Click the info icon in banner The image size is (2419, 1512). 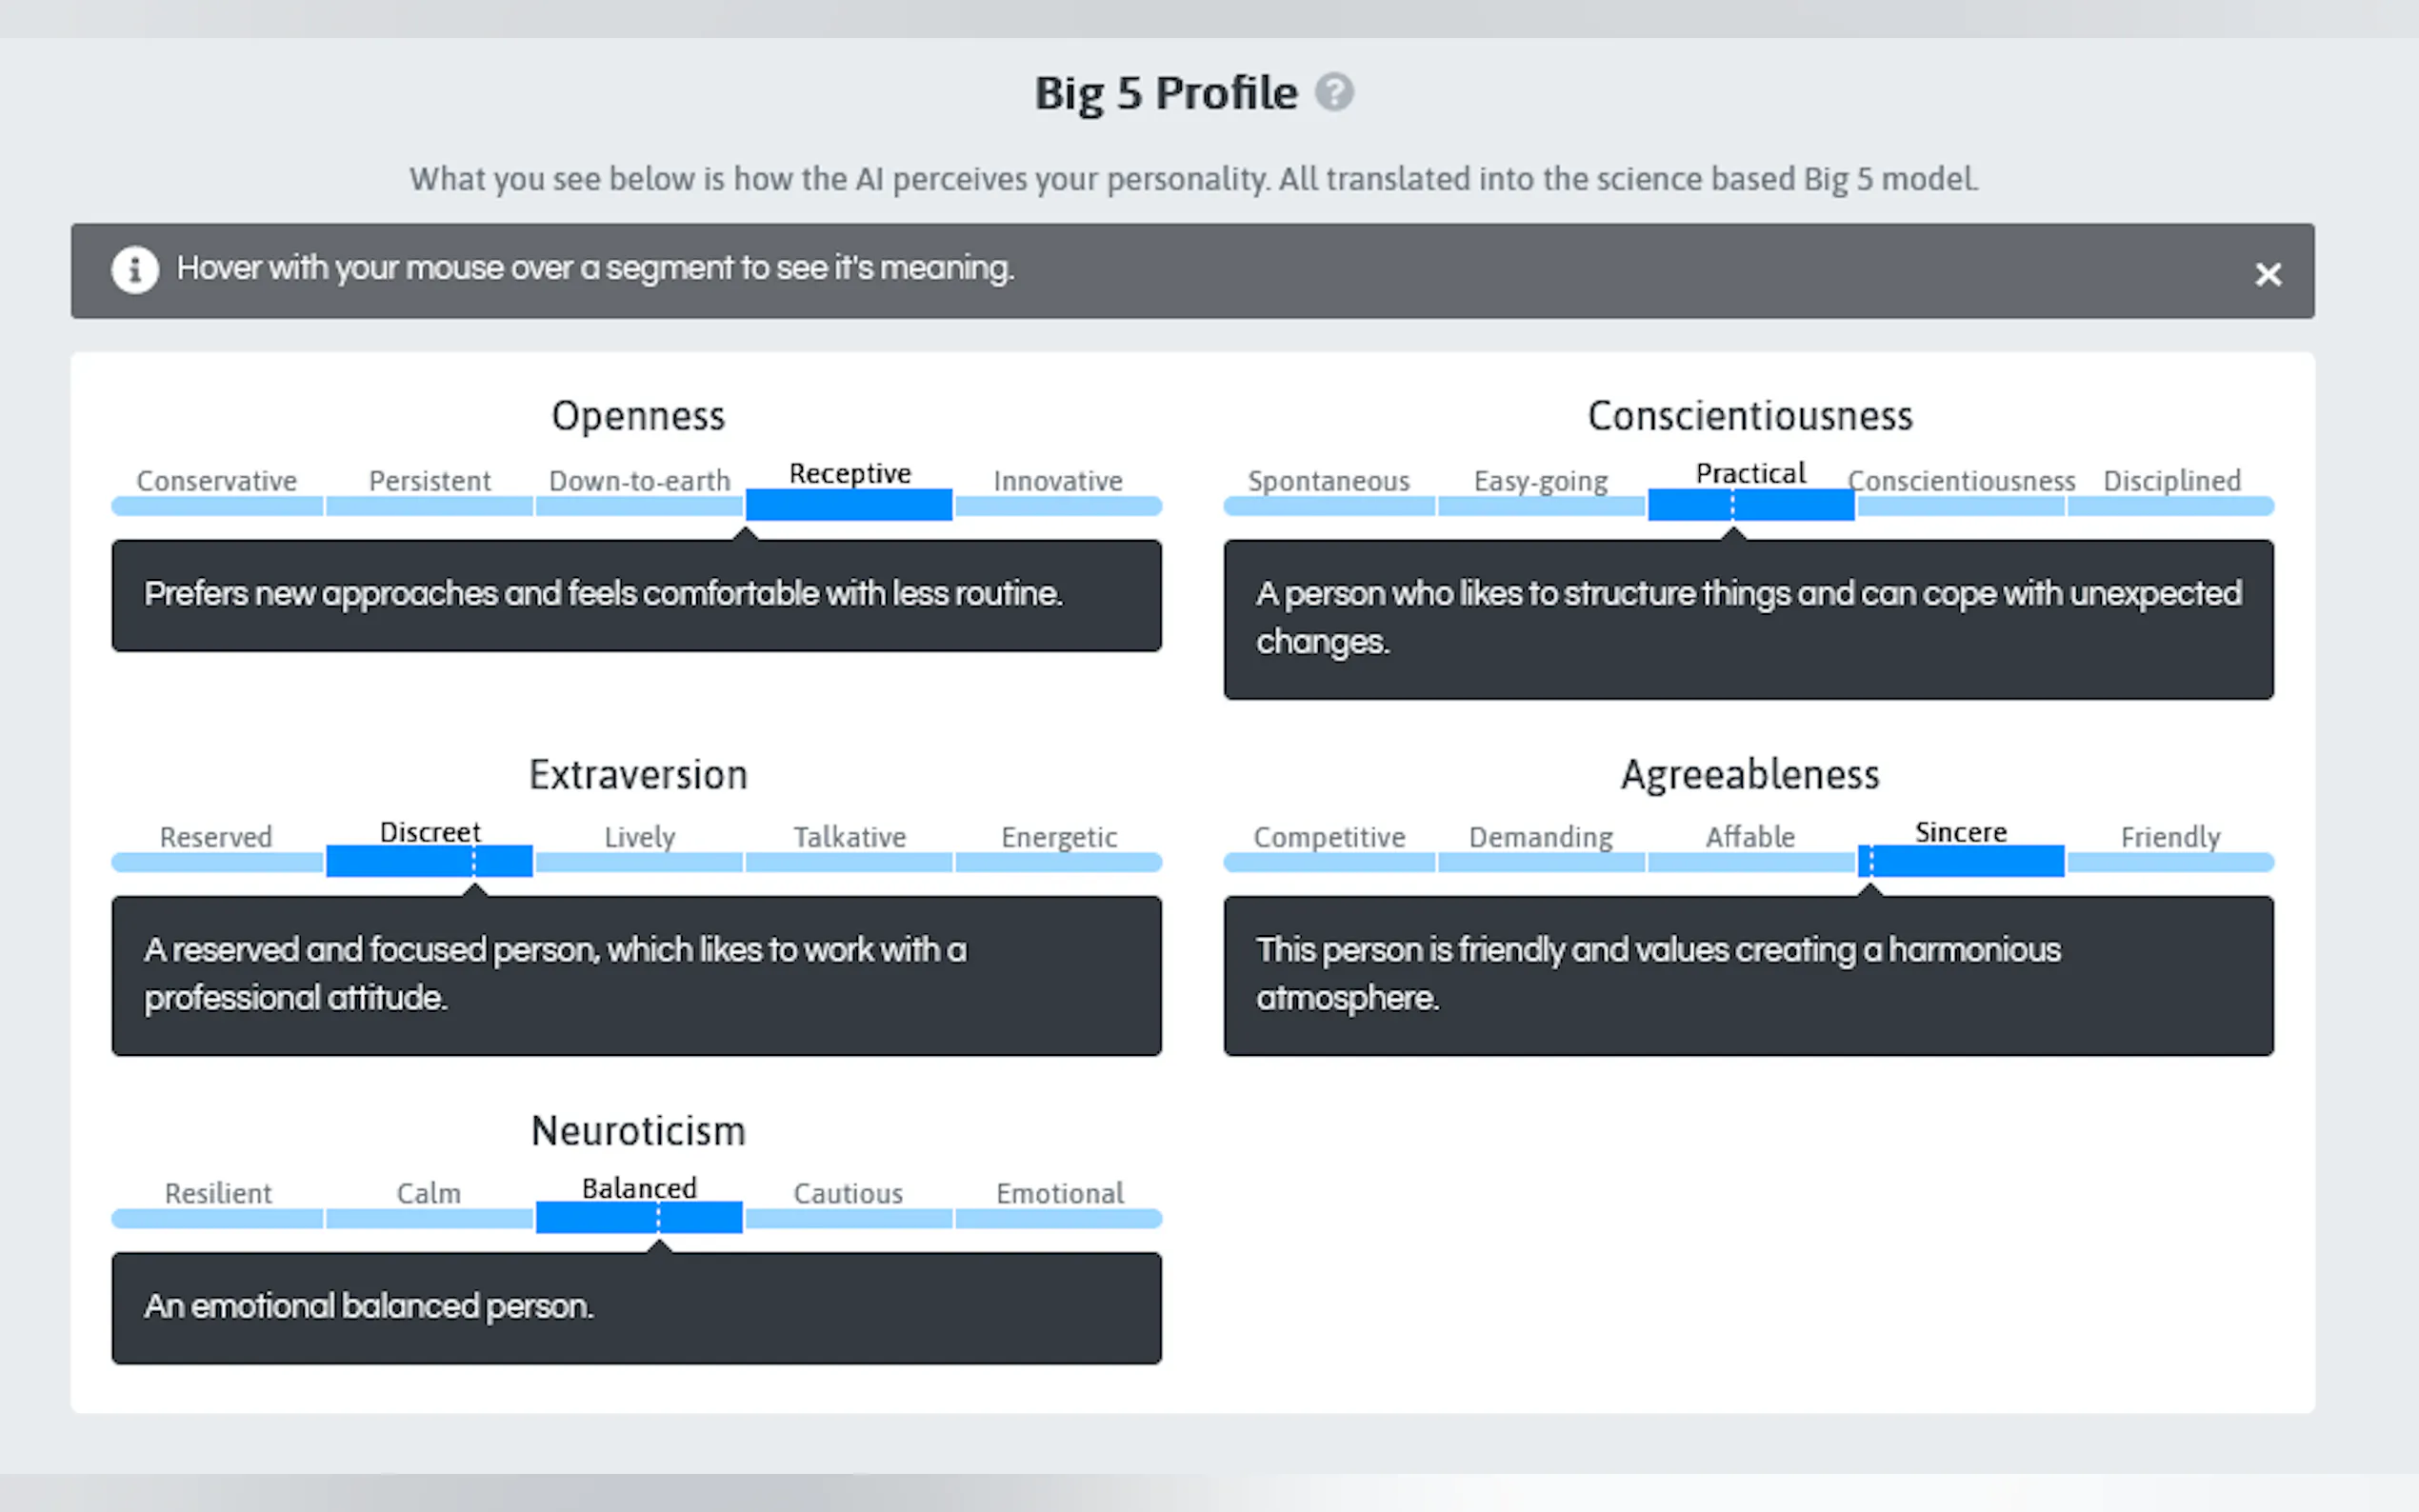click(x=135, y=270)
